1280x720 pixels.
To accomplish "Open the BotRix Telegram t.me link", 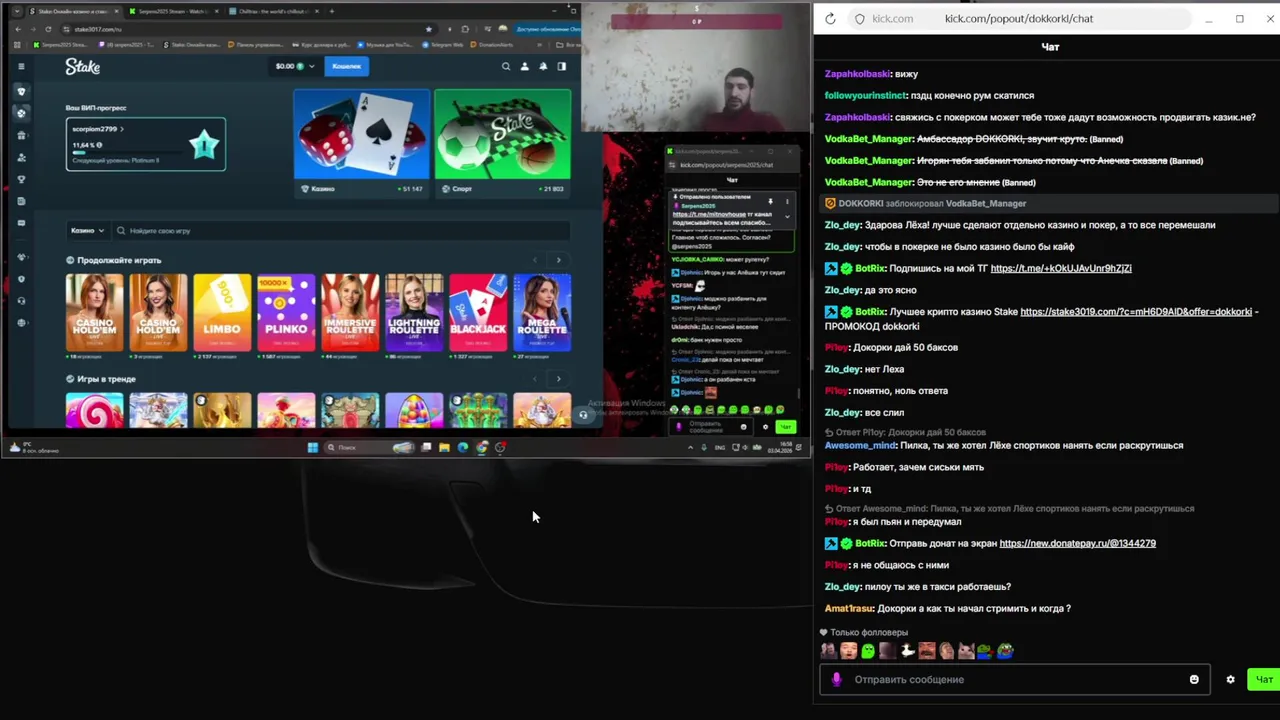I will (x=1061, y=268).
